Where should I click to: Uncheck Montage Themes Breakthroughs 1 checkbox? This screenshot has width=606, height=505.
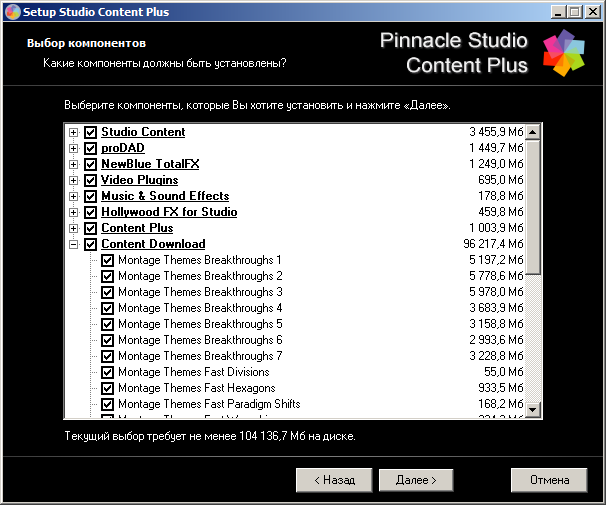[x=107, y=260]
